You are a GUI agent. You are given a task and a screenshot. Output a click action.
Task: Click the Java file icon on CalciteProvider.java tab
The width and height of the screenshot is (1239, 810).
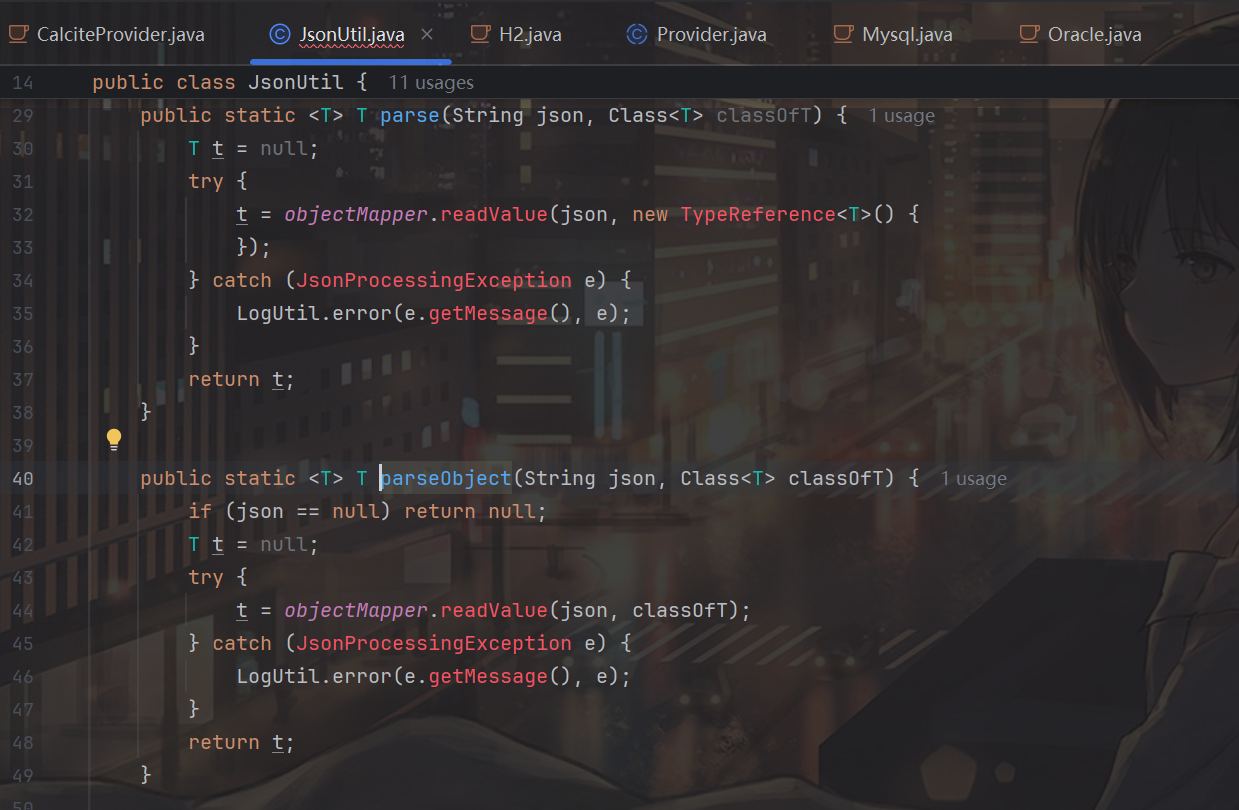coord(18,35)
